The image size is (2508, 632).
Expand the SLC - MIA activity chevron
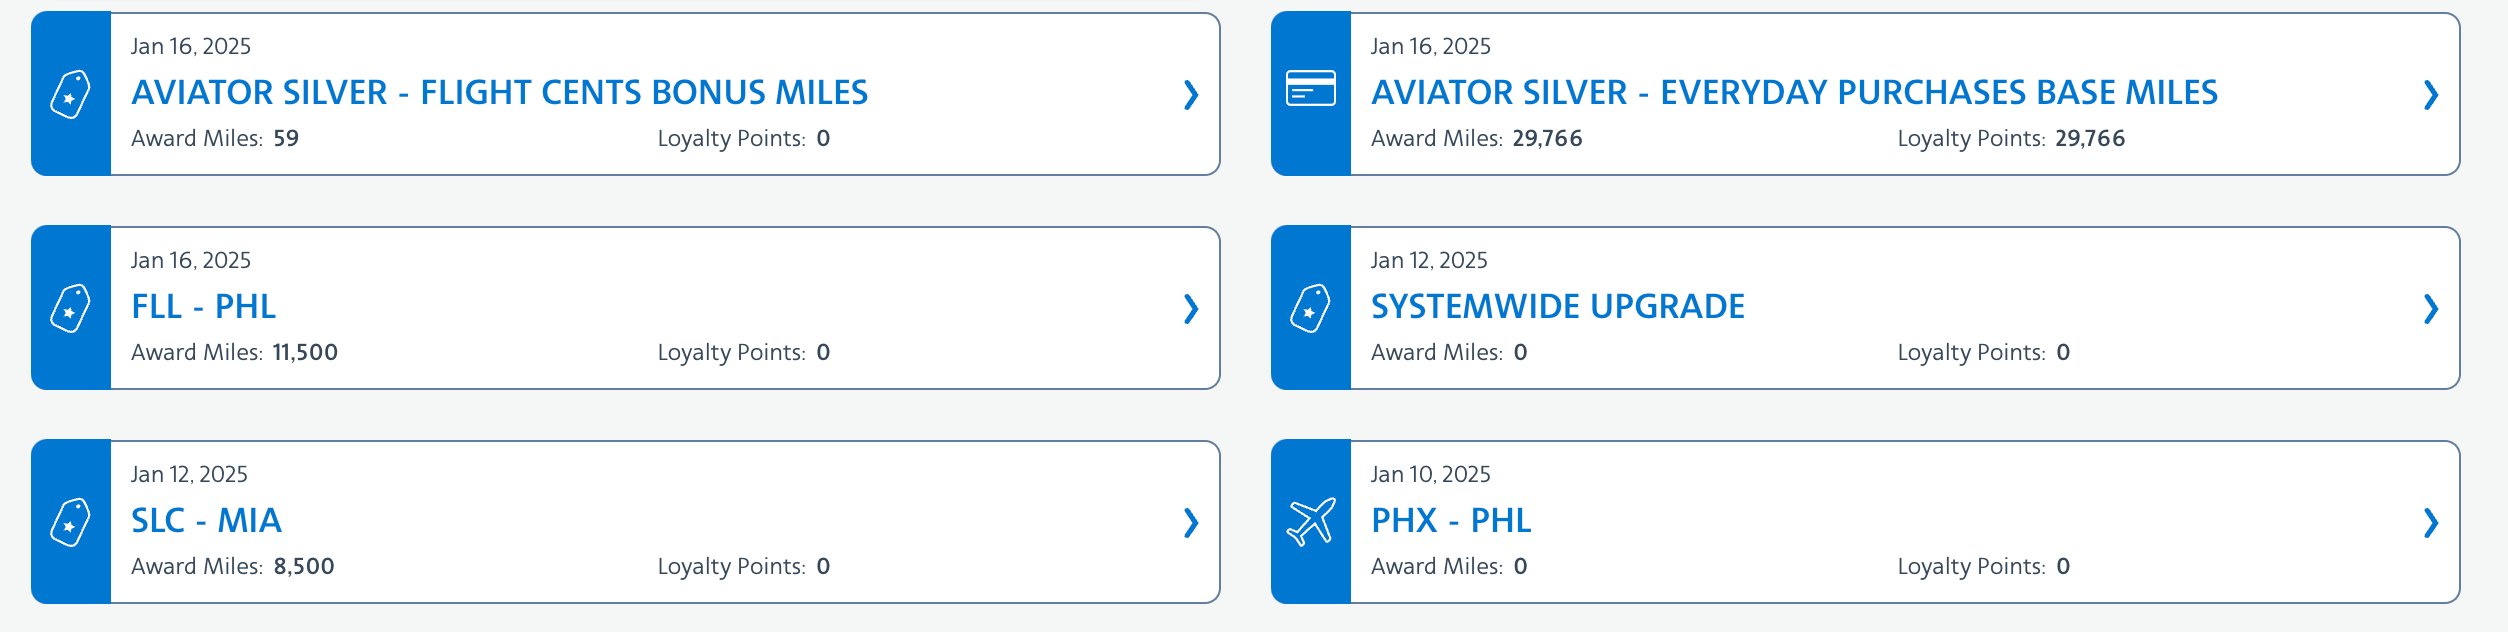[1190, 523]
